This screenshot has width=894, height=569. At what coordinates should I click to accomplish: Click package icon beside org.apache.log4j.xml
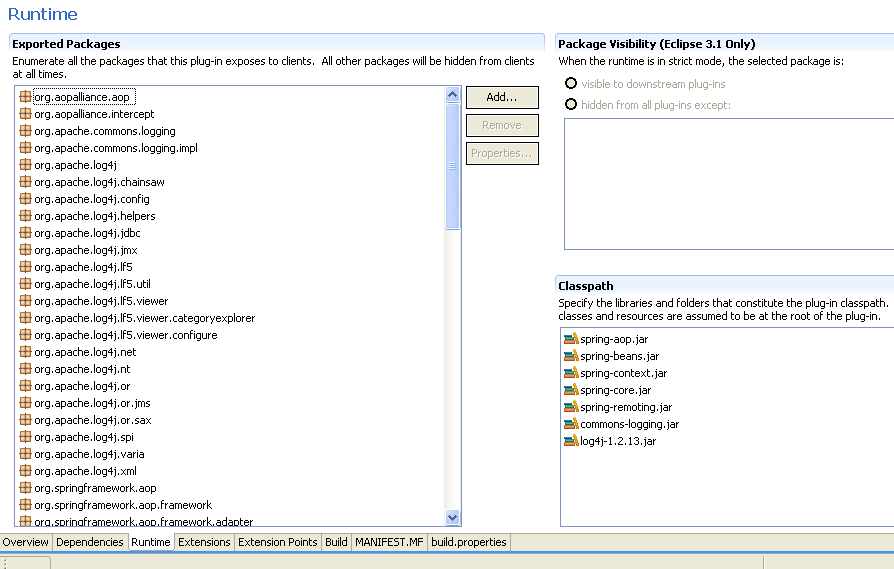(x=25, y=471)
